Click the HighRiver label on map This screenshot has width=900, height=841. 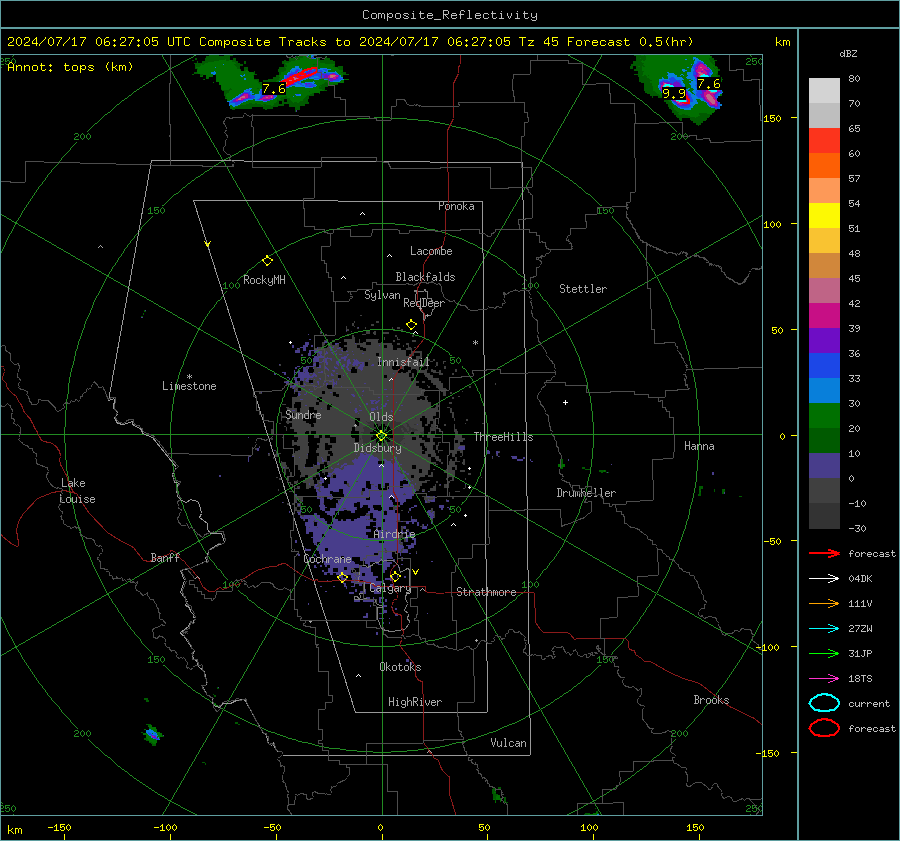(x=415, y=702)
